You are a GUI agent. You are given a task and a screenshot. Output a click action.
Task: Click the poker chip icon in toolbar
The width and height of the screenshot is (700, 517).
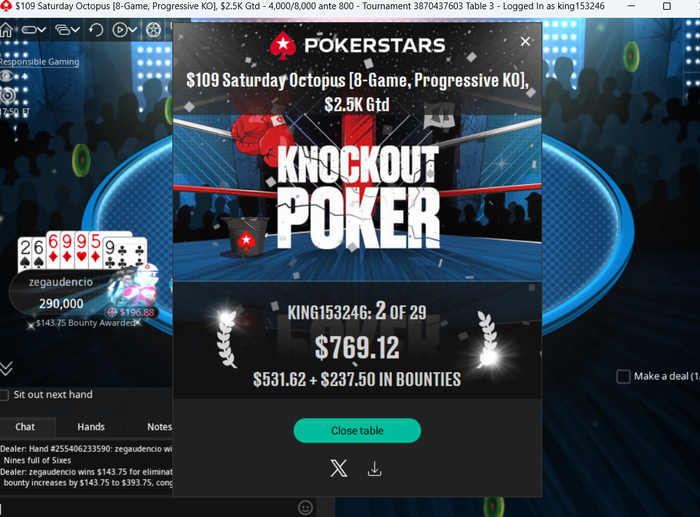click(153, 30)
